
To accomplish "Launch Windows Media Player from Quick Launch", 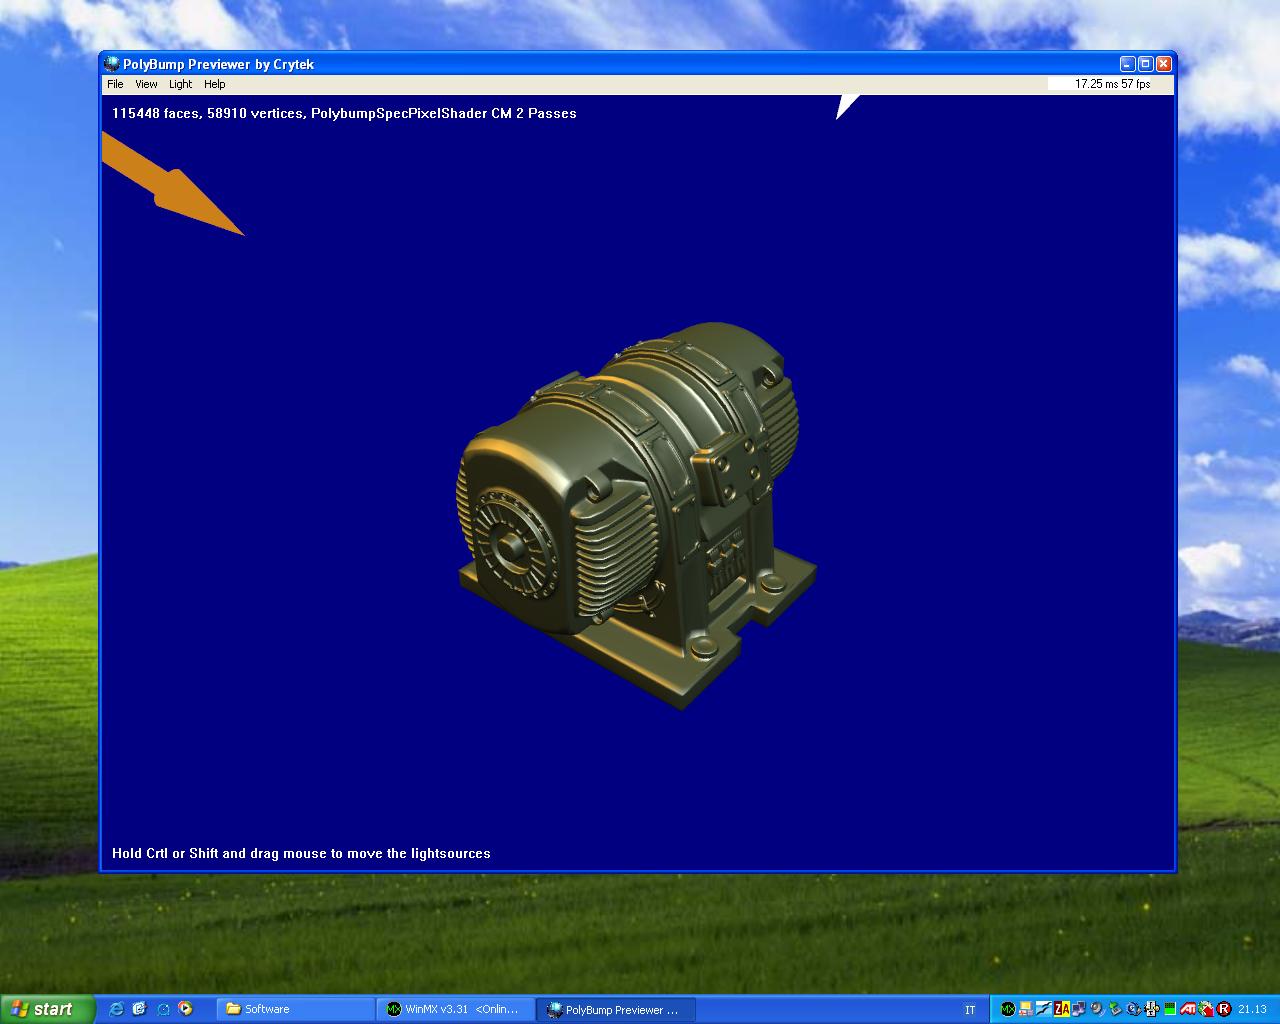I will (x=185, y=1009).
